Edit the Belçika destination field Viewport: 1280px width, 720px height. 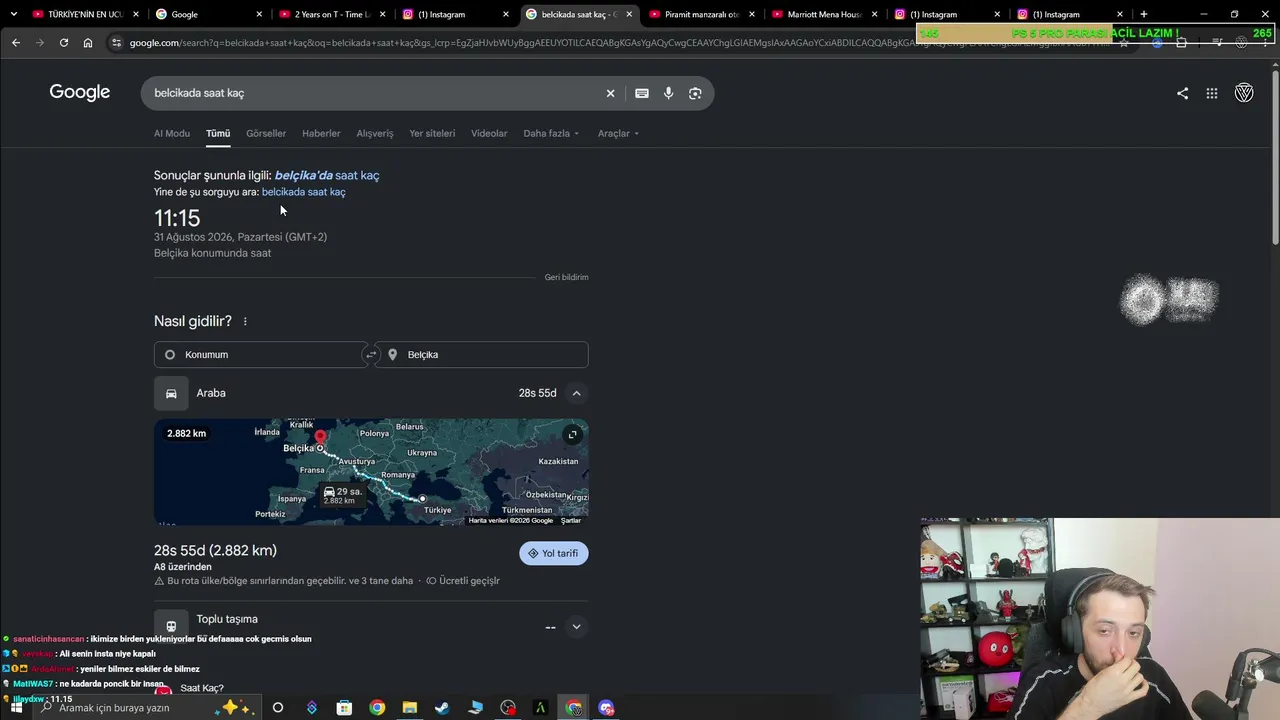click(482, 355)
